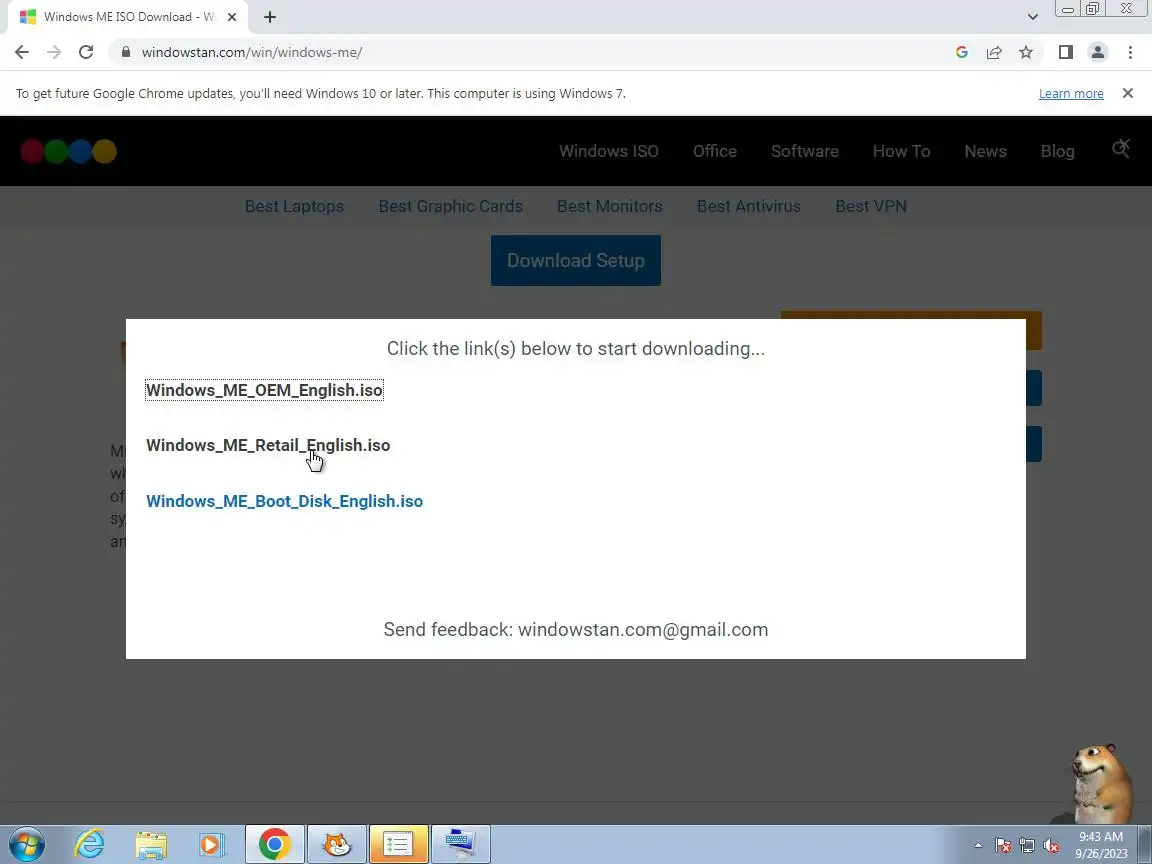Open Action Center flag icon
The image size is (1152, 864).
click(1003, 846)
